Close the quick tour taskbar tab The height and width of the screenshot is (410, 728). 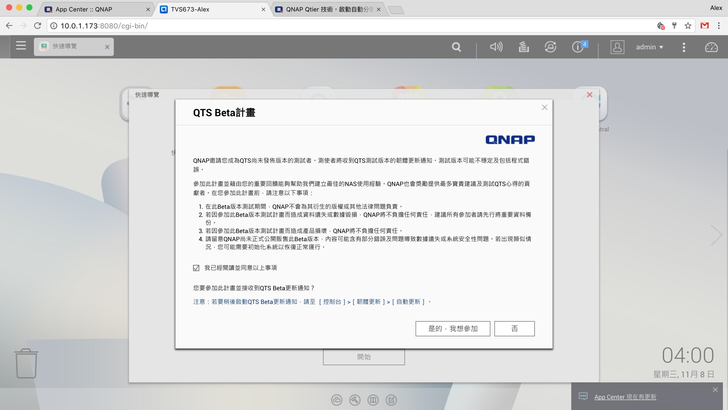(107, 47)
